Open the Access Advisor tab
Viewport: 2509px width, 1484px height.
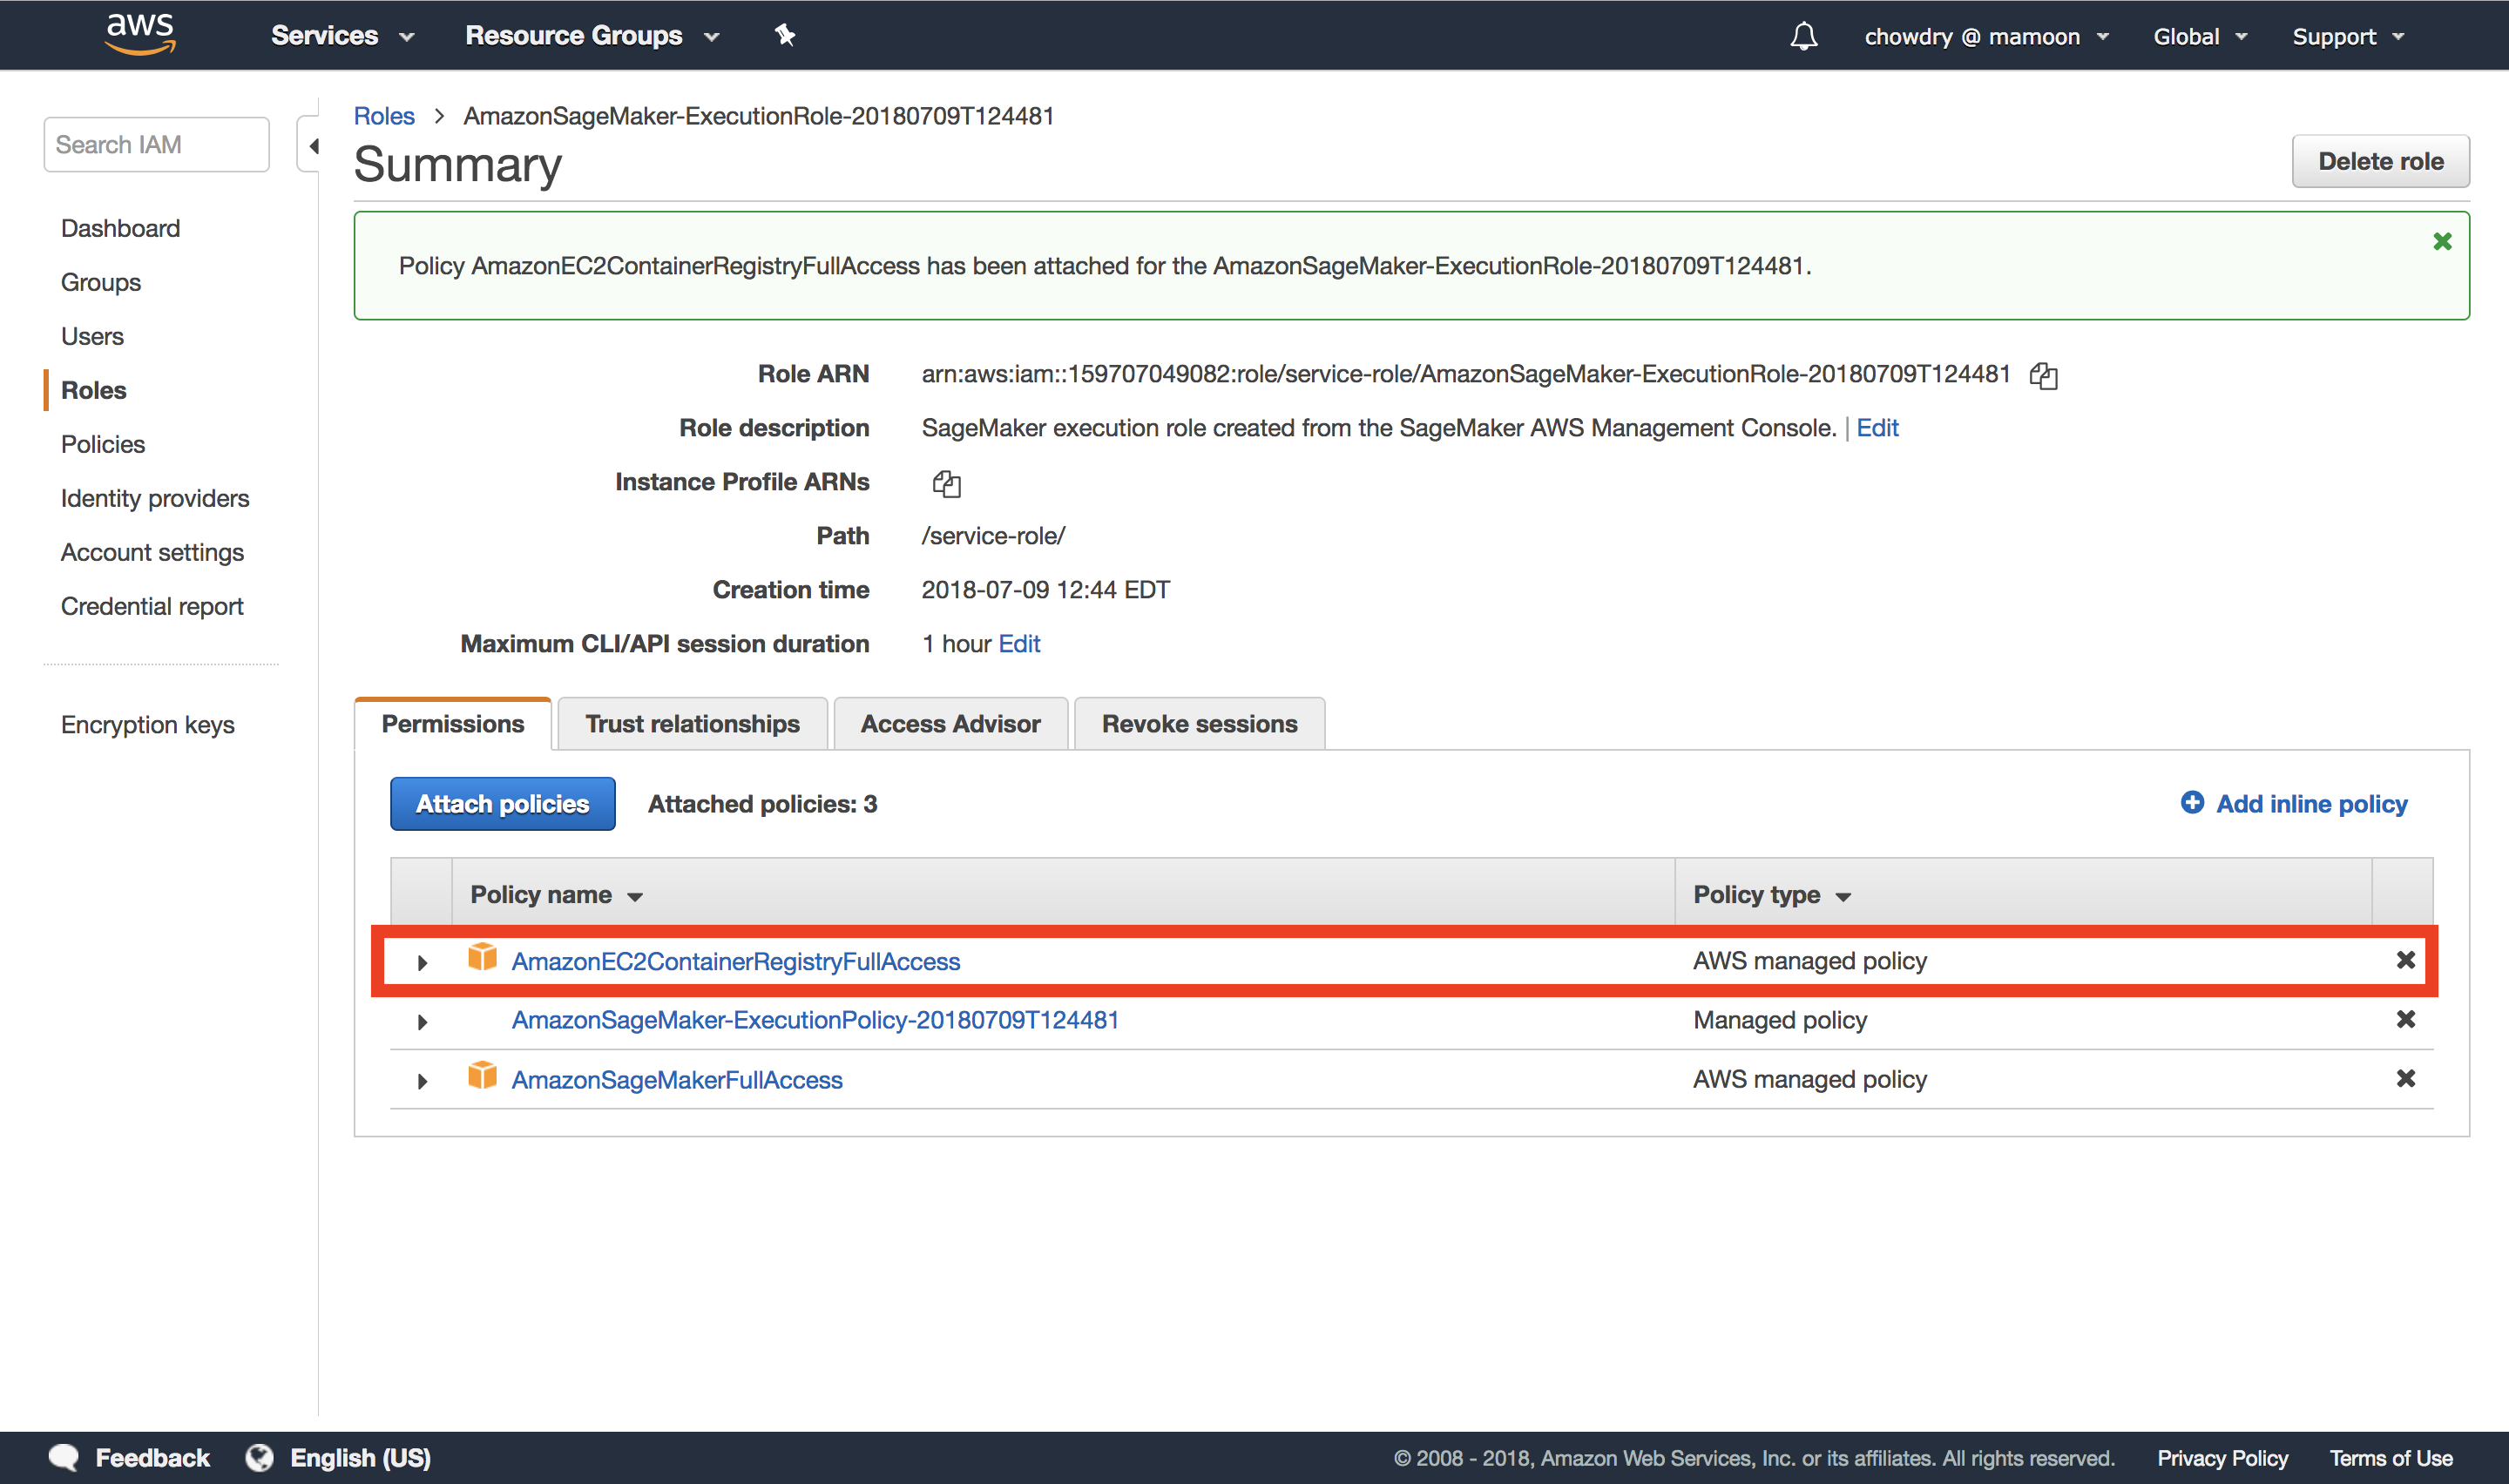click(950, 723)
